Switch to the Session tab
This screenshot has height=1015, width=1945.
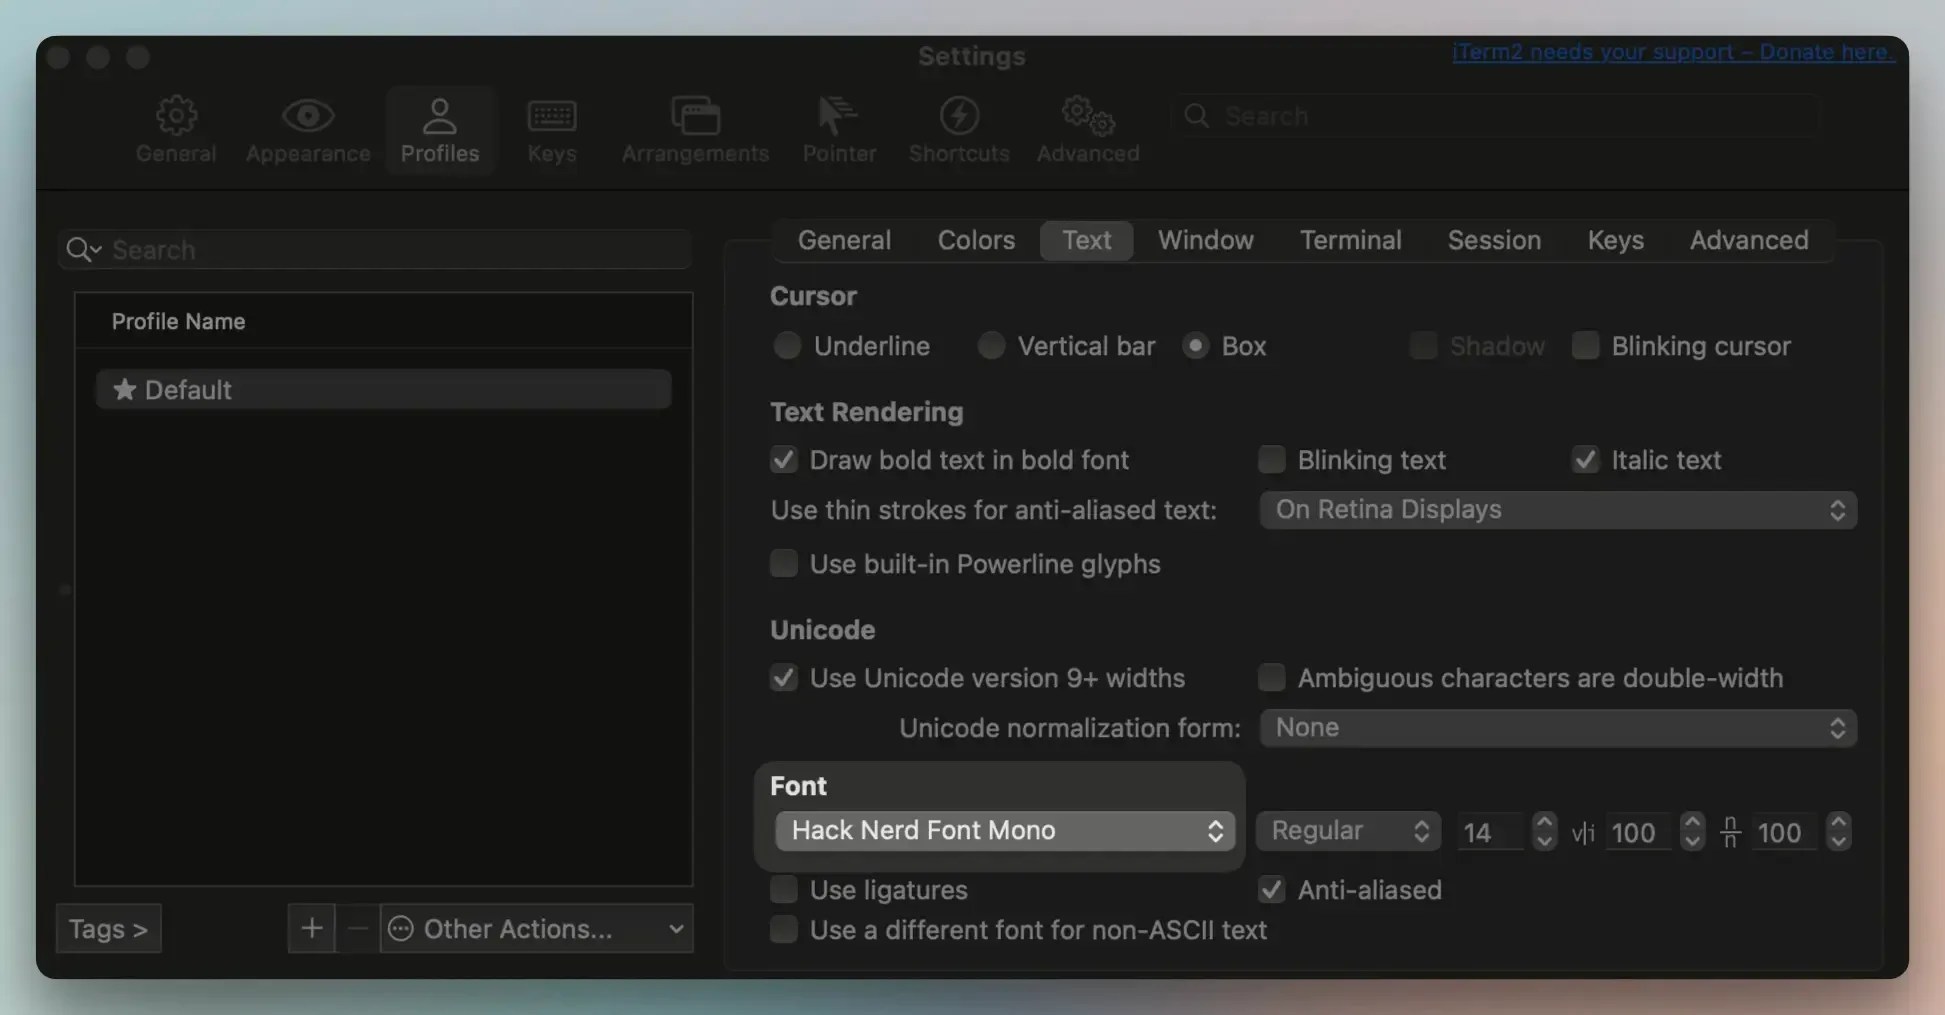click(1493, 240)
